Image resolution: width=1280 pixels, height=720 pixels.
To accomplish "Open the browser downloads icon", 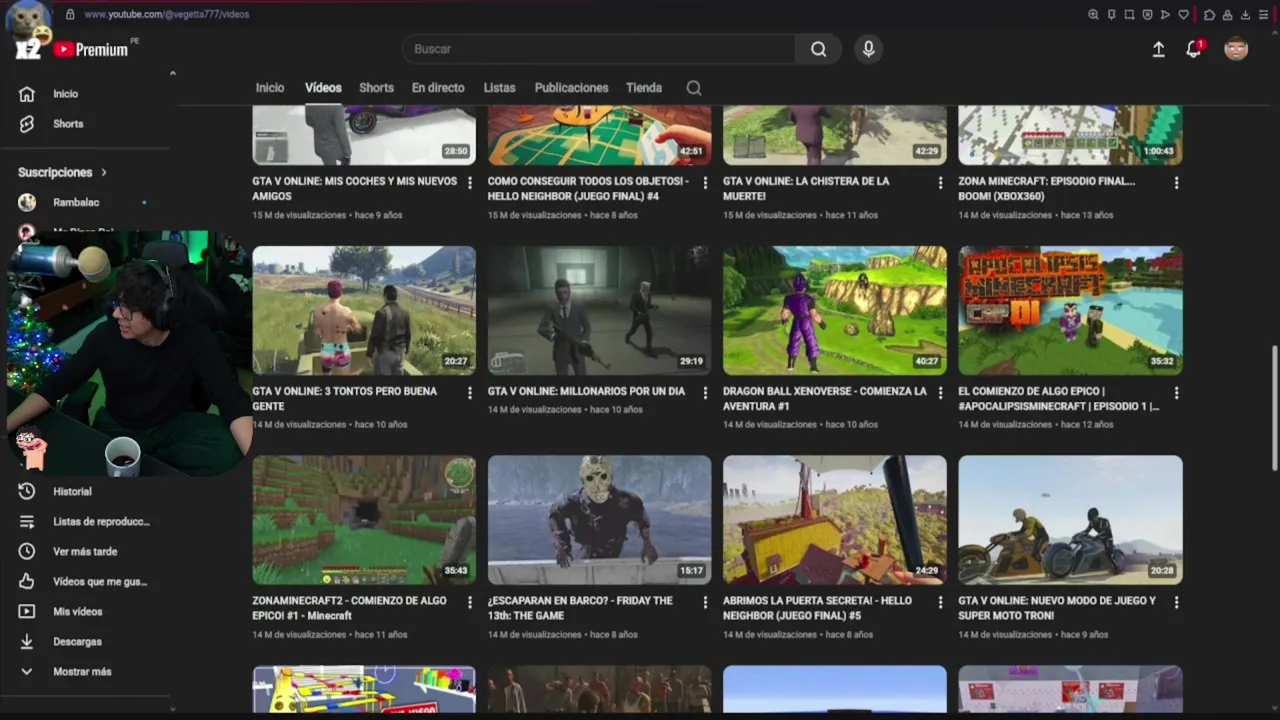I will tap(1245, 15).
